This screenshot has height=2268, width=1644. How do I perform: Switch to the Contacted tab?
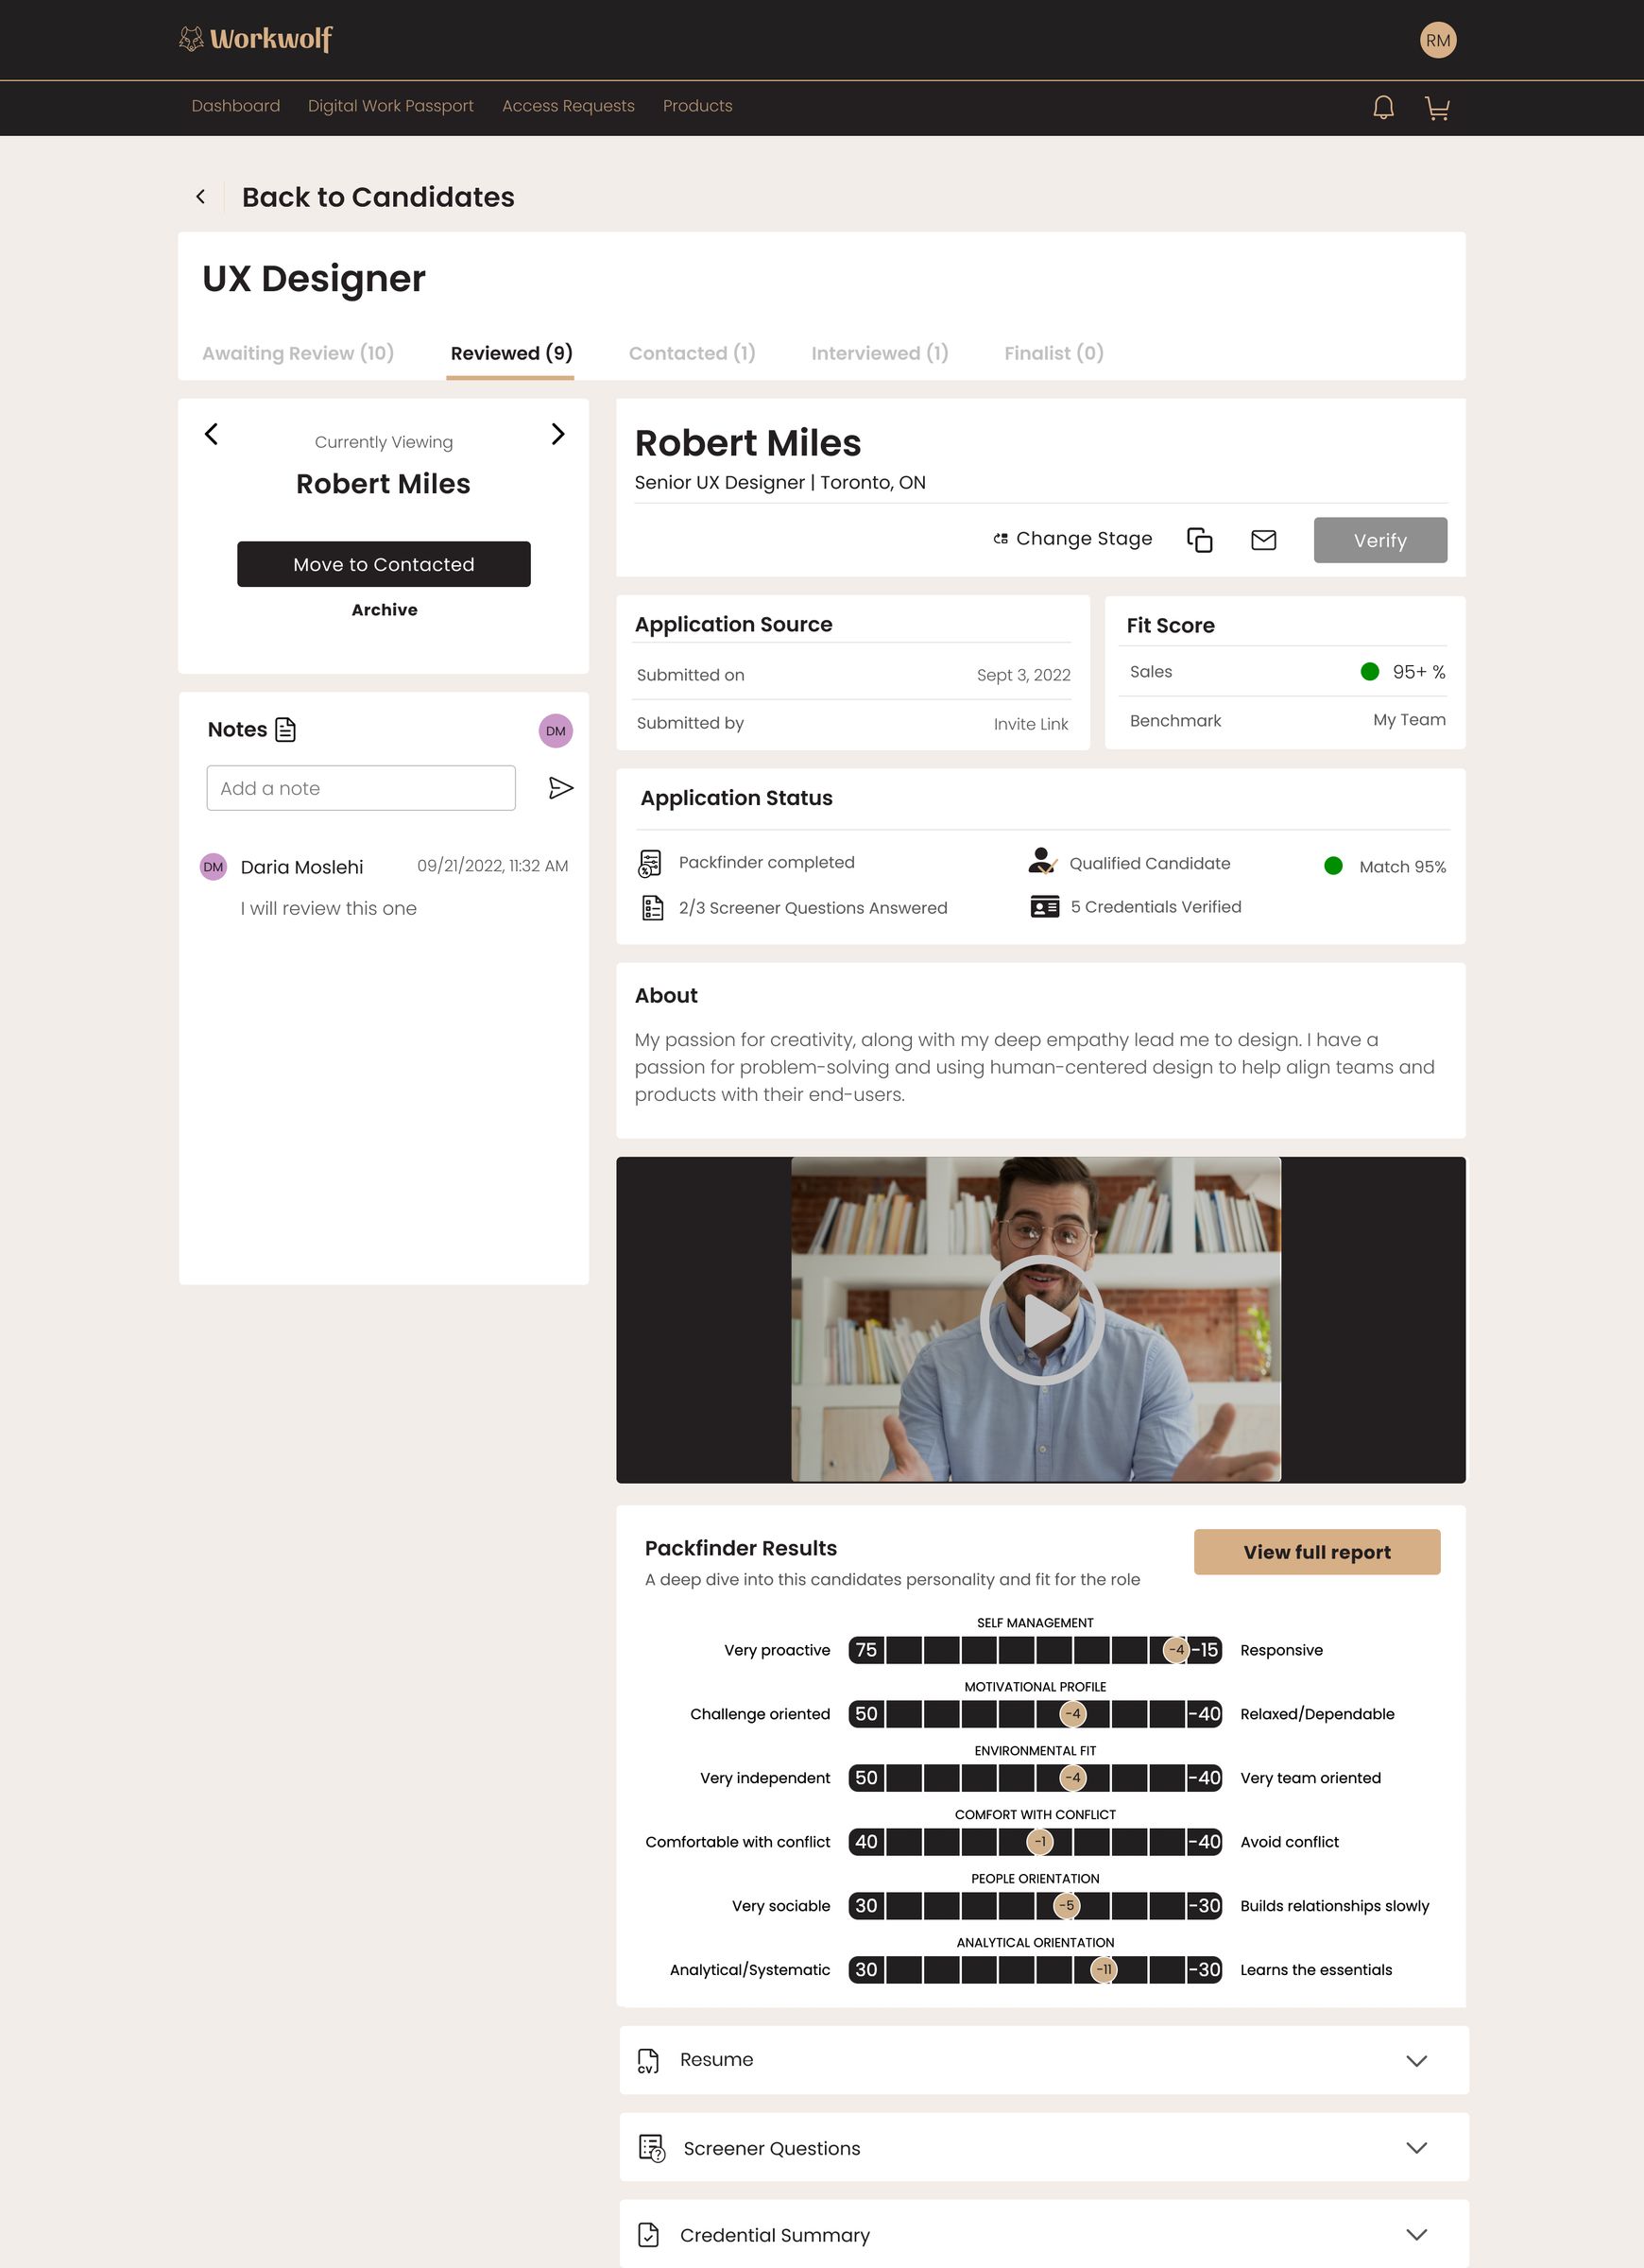[x=691, y=353]
